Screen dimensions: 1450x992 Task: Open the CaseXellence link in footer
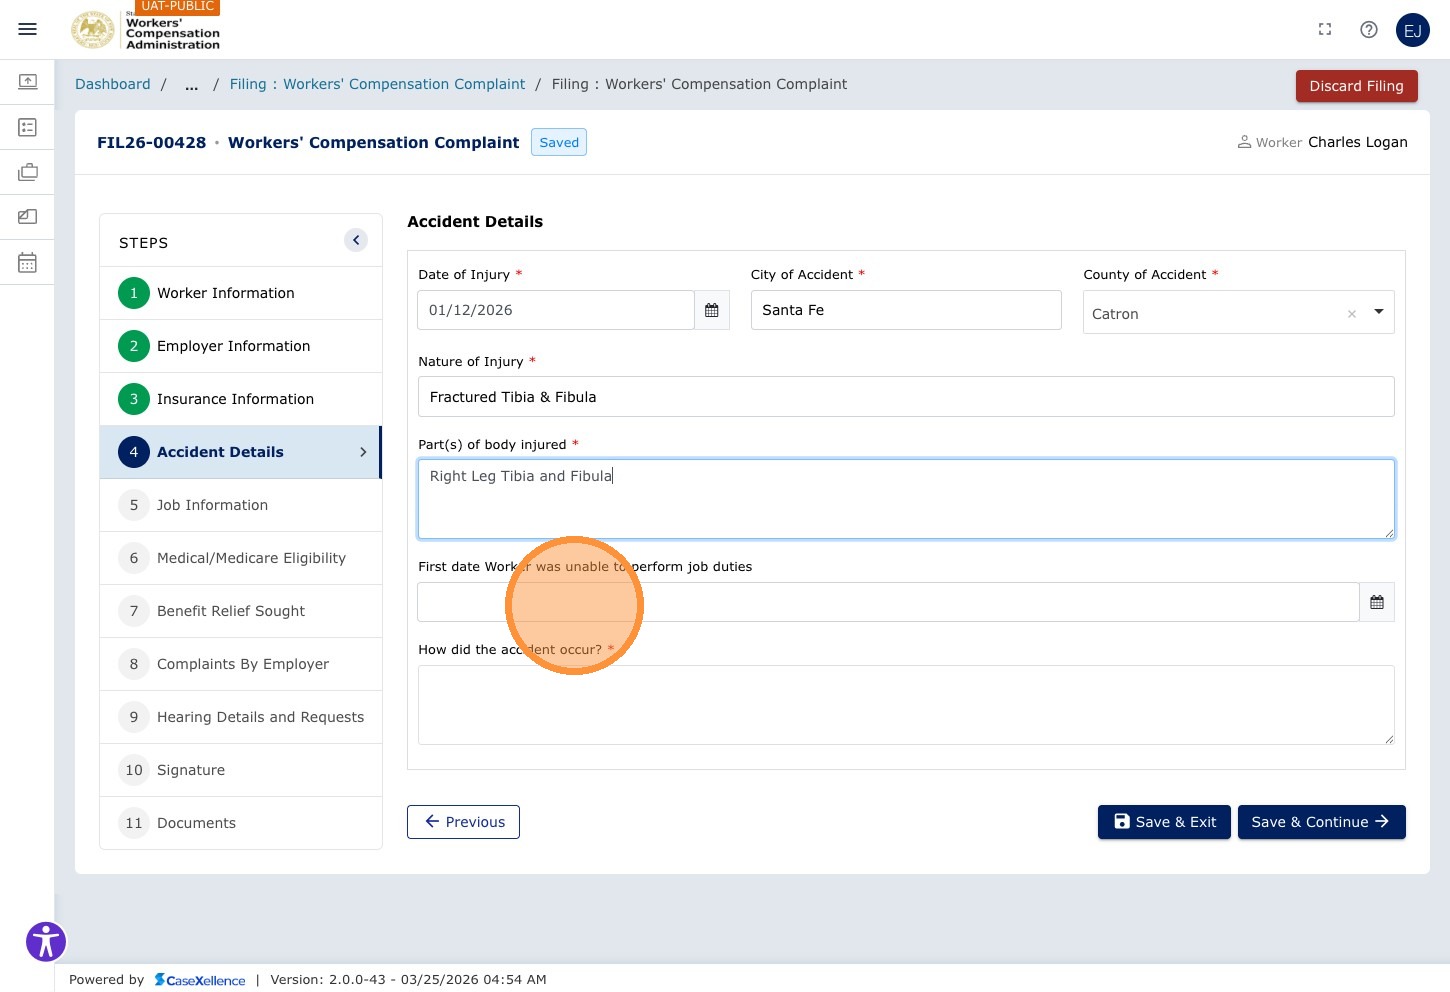[200, 980]
